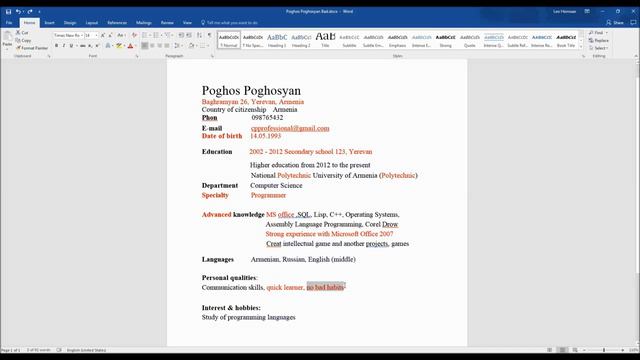The width and height of the screenshot is (640, 360).
Task: Toggle underline formatting
Action: pos(71,46)
